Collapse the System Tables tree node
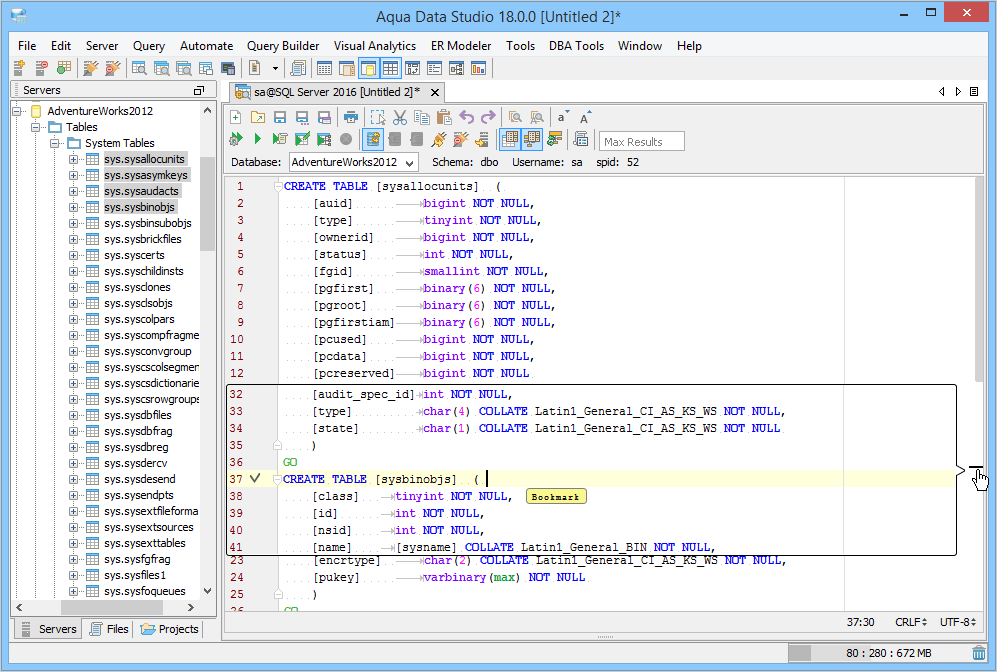Viewport: 997px width, 672px height. [x=55, y=143]
